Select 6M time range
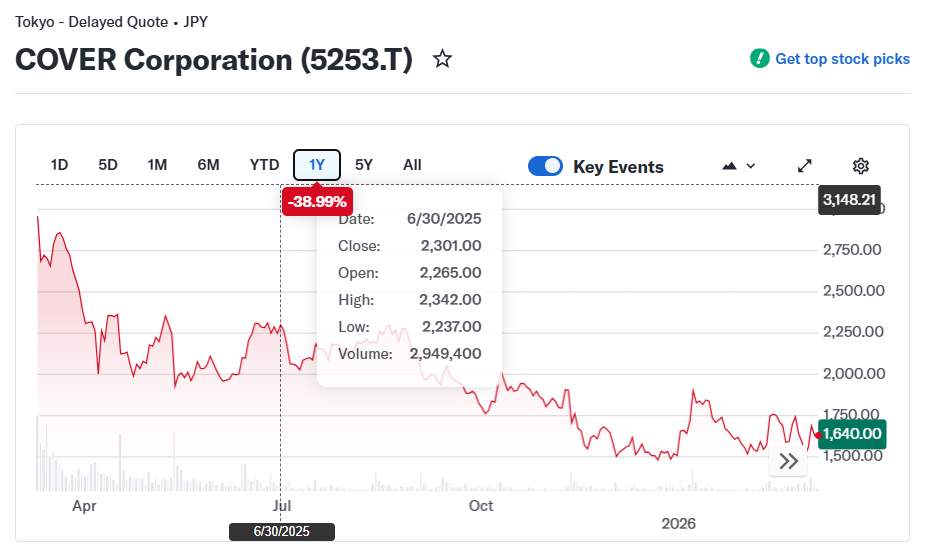Image resolution: width=938 pixels, height=560 pixels. 208,165
